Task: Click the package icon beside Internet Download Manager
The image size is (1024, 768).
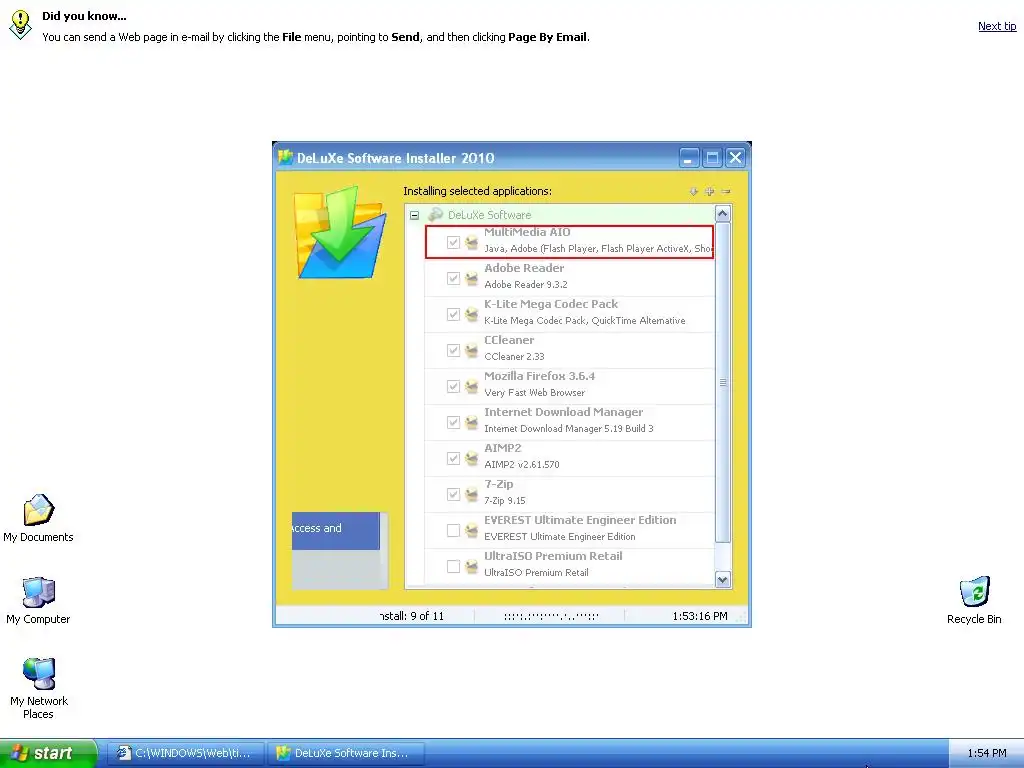Action: 472,422
